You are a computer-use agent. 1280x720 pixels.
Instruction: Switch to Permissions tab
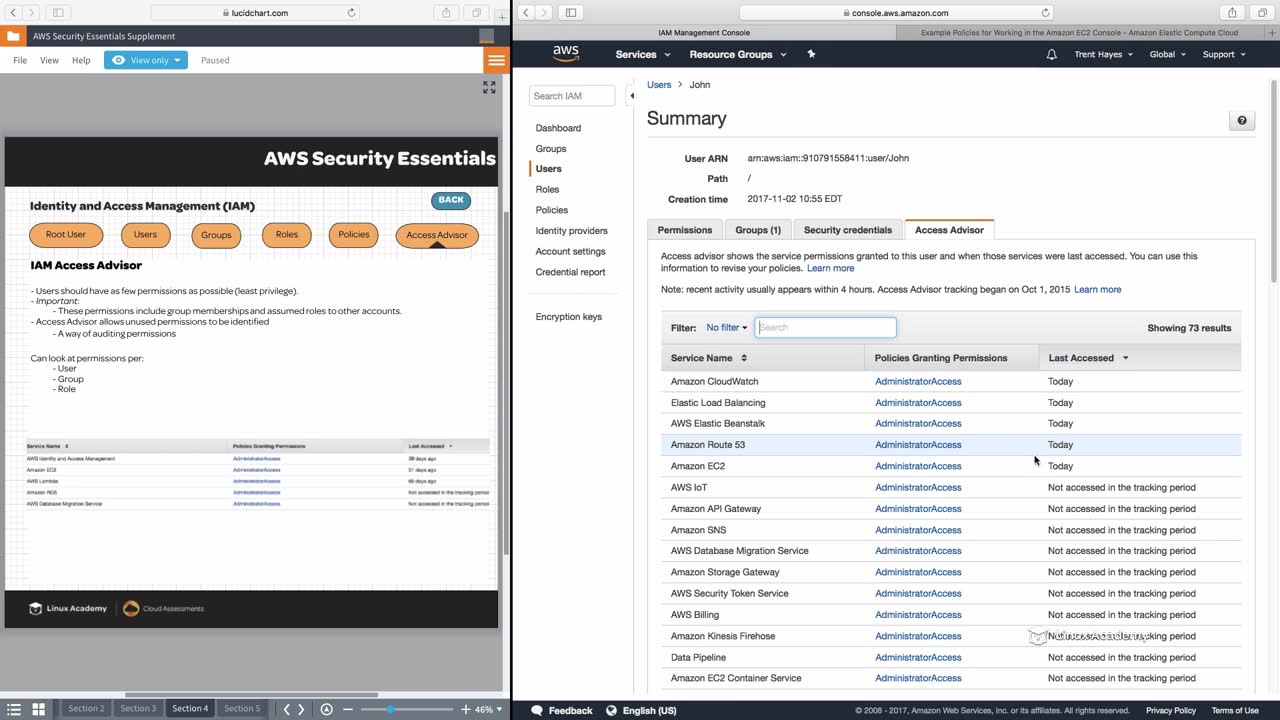(x=685, y=230)
